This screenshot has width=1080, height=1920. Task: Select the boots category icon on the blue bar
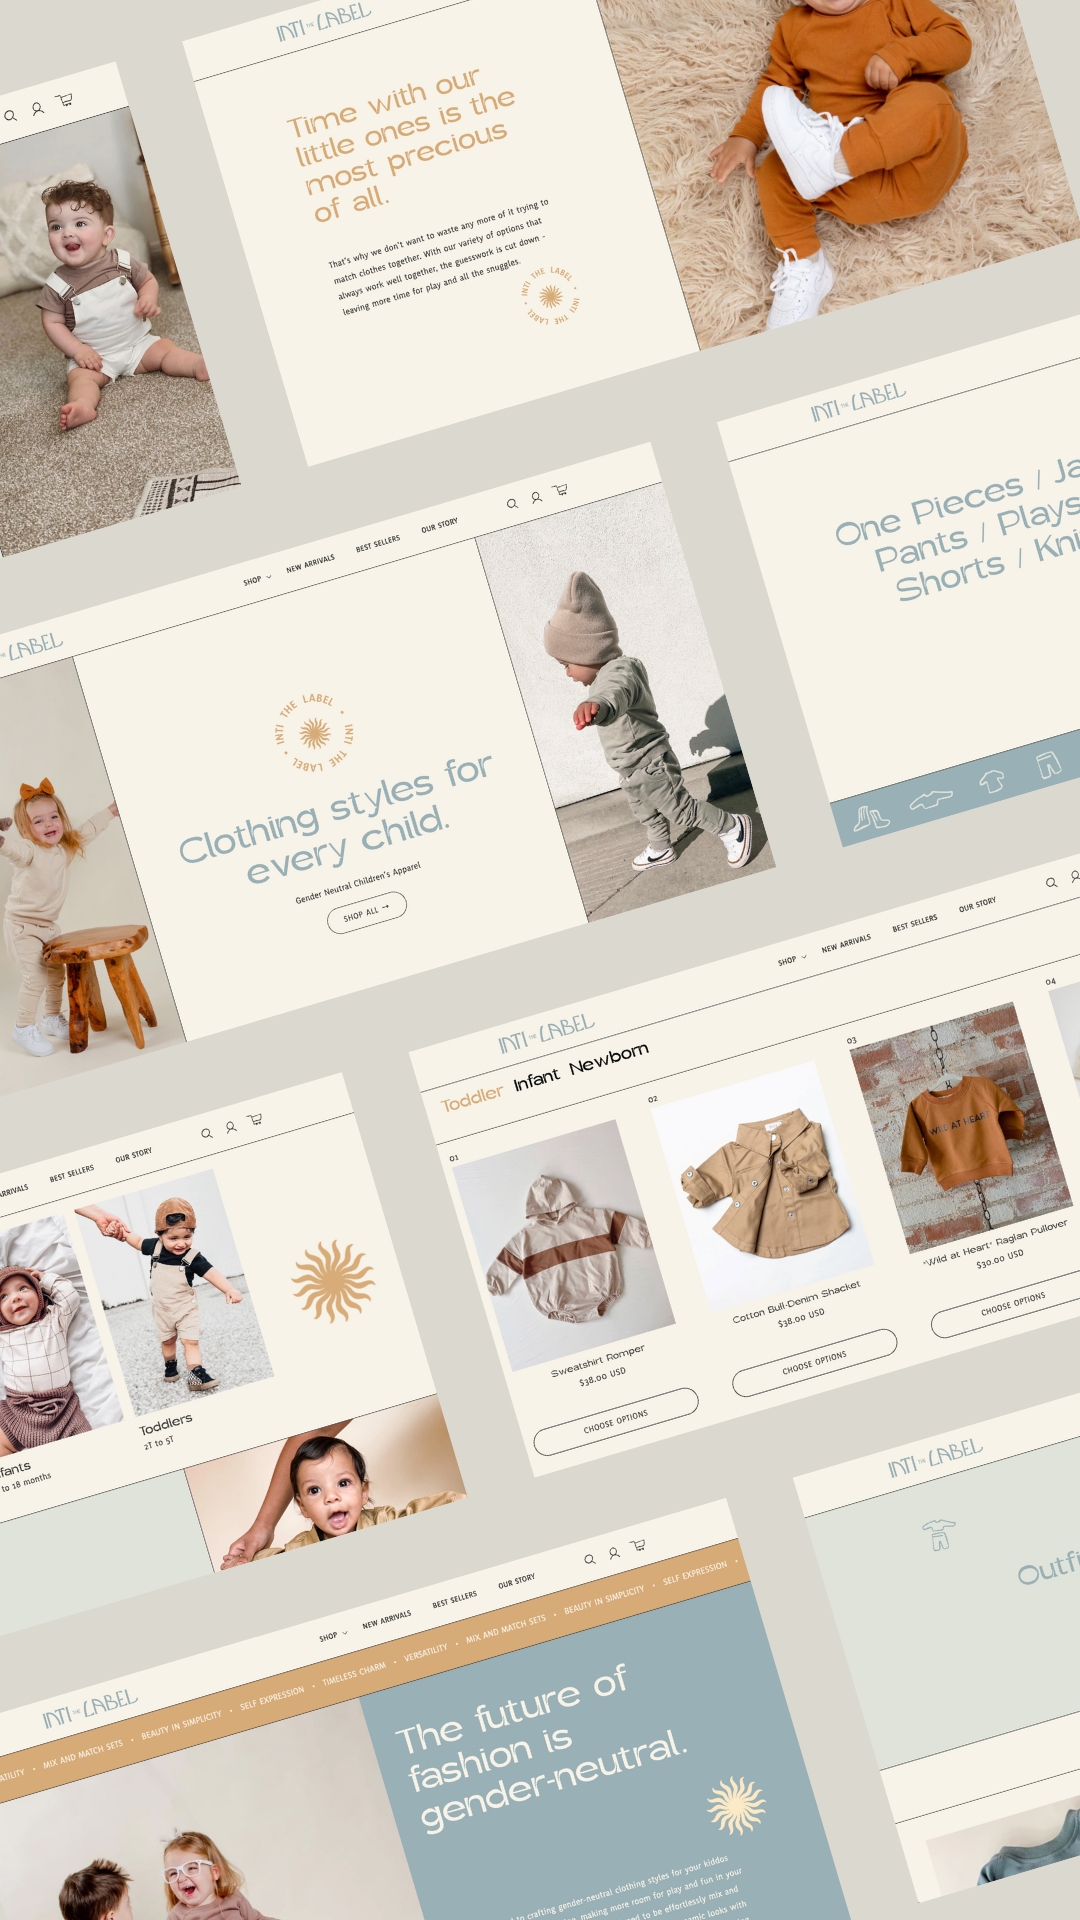click(x=870, y=819)
